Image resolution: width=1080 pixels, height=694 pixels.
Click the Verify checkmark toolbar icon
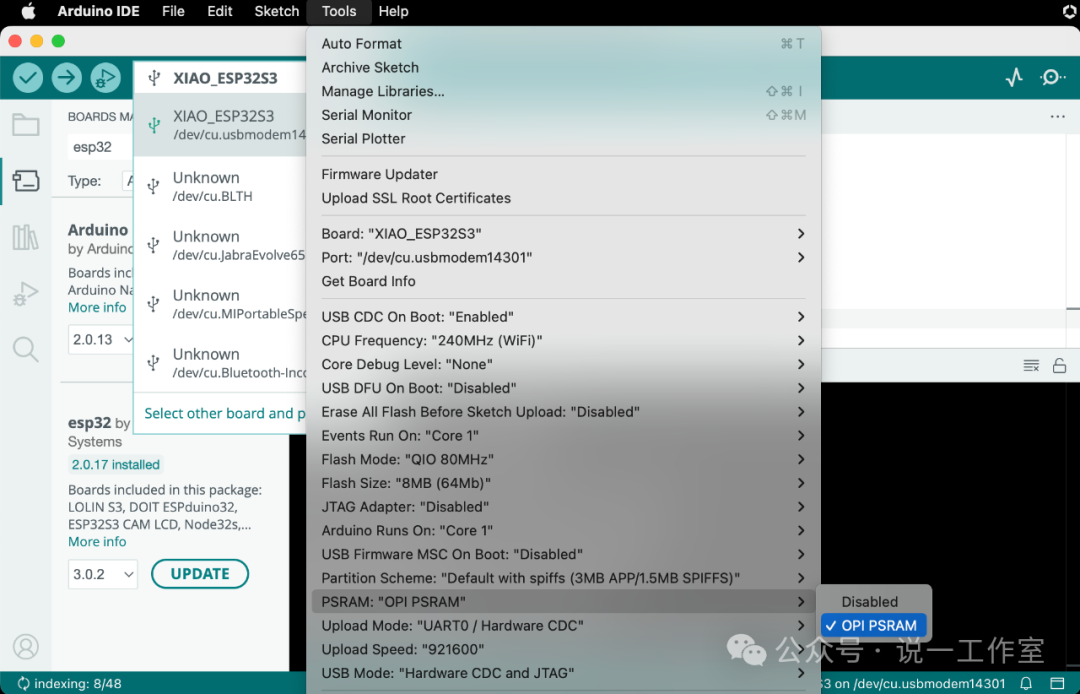(28, 78)
